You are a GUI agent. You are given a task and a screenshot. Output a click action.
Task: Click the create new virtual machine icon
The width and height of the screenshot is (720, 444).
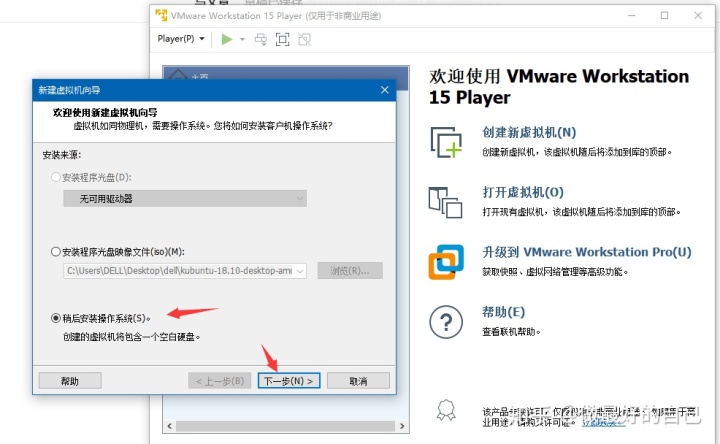(x=446, y=142)
